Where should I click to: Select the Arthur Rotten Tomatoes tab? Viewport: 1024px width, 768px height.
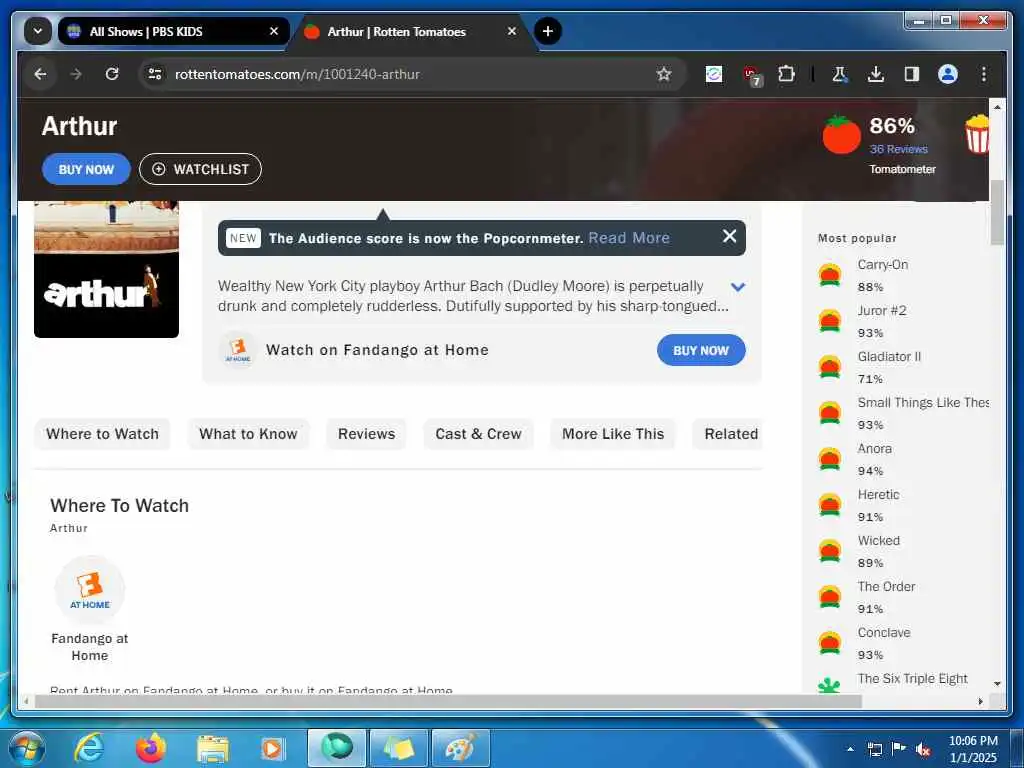click(411, 31)
